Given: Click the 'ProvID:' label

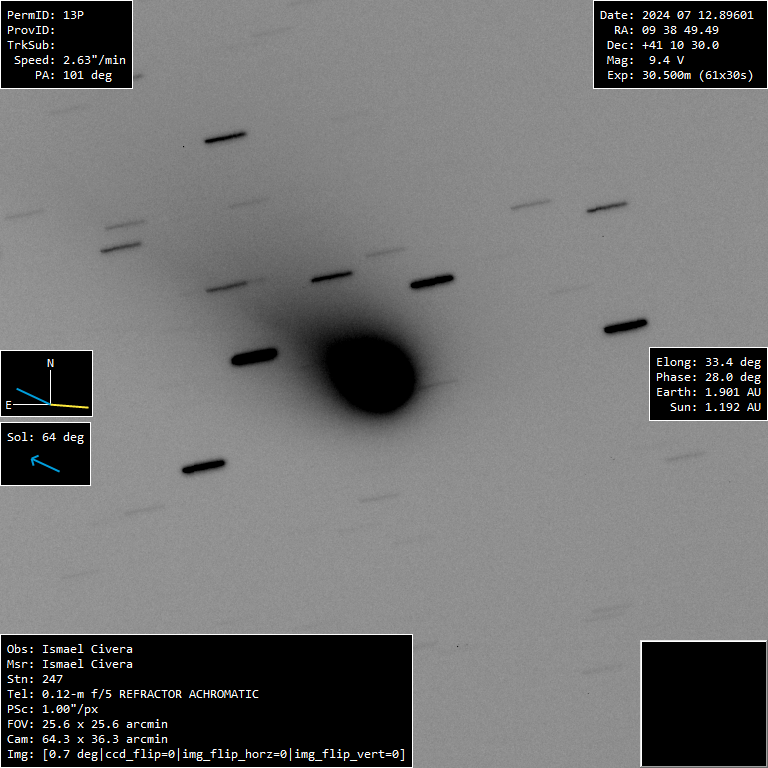Looking at the screenshot, I should pyautogui.click(x=31, y=30).
